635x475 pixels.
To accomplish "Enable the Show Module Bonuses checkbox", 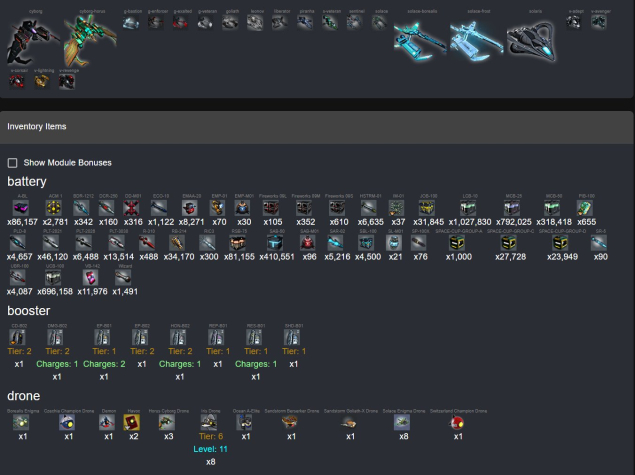I will (13, 162).
